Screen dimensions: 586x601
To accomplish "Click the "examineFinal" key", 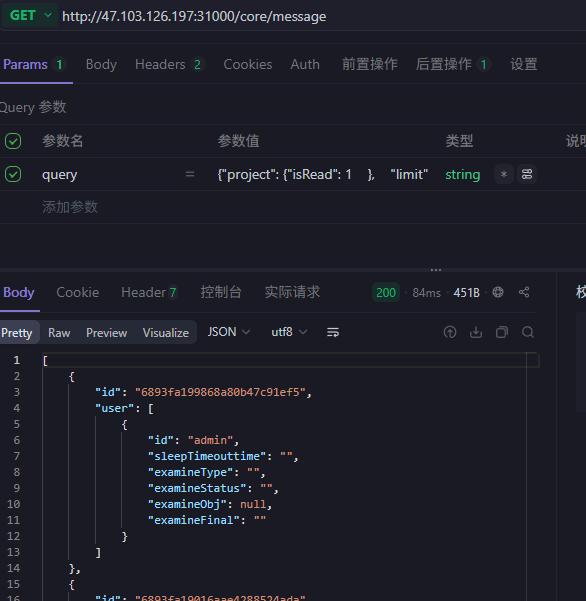I will point(194,520).
